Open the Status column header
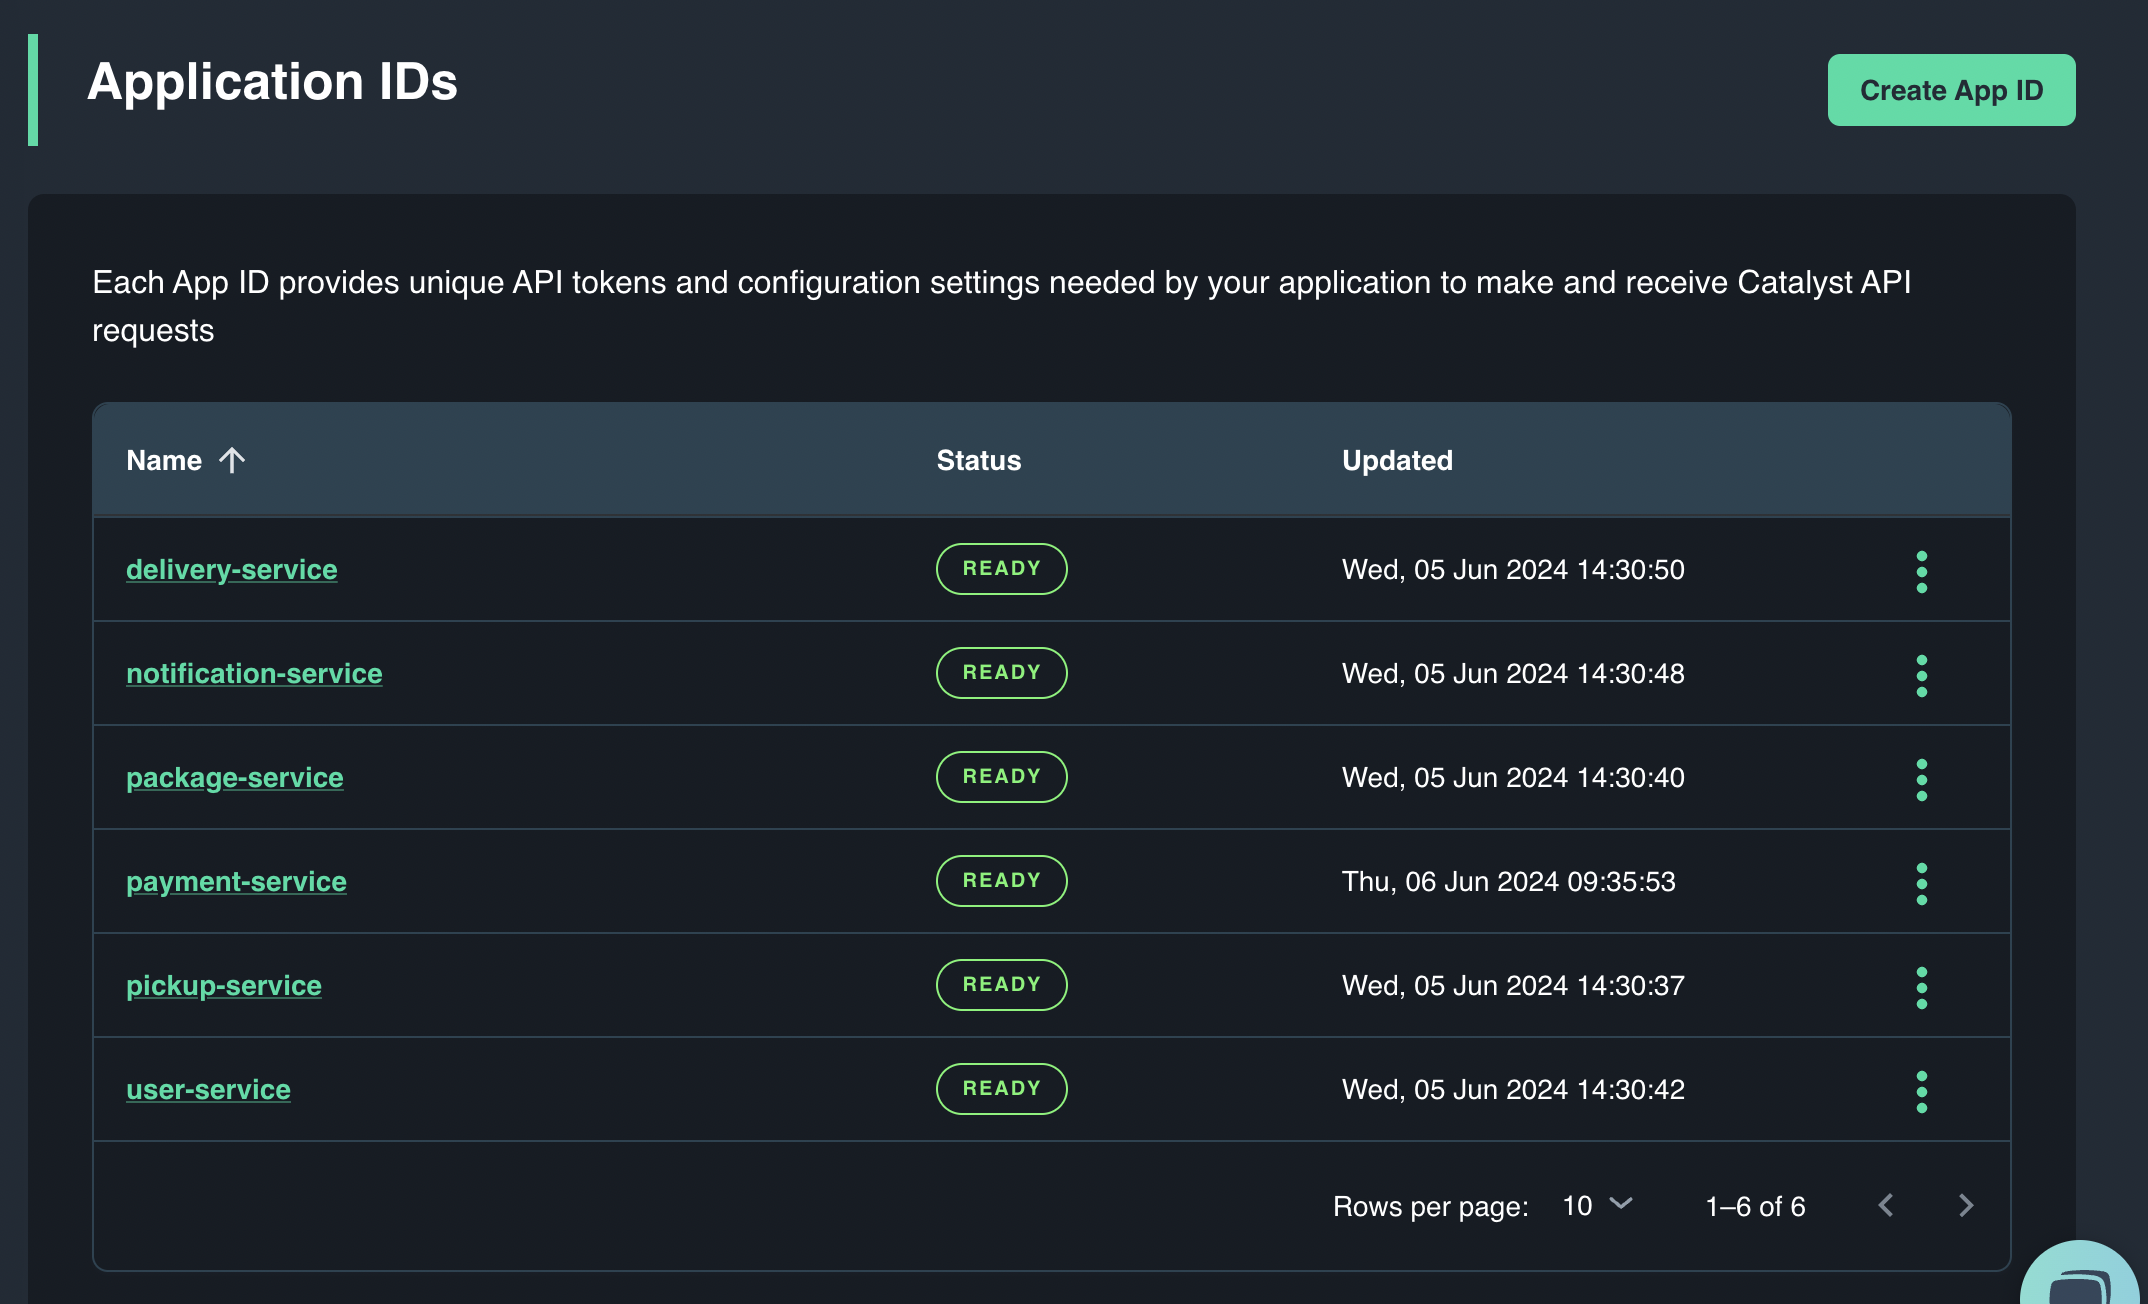The width and height of the screenshot is (2148, 1304). pyautogui.click(x=979, y=460)
